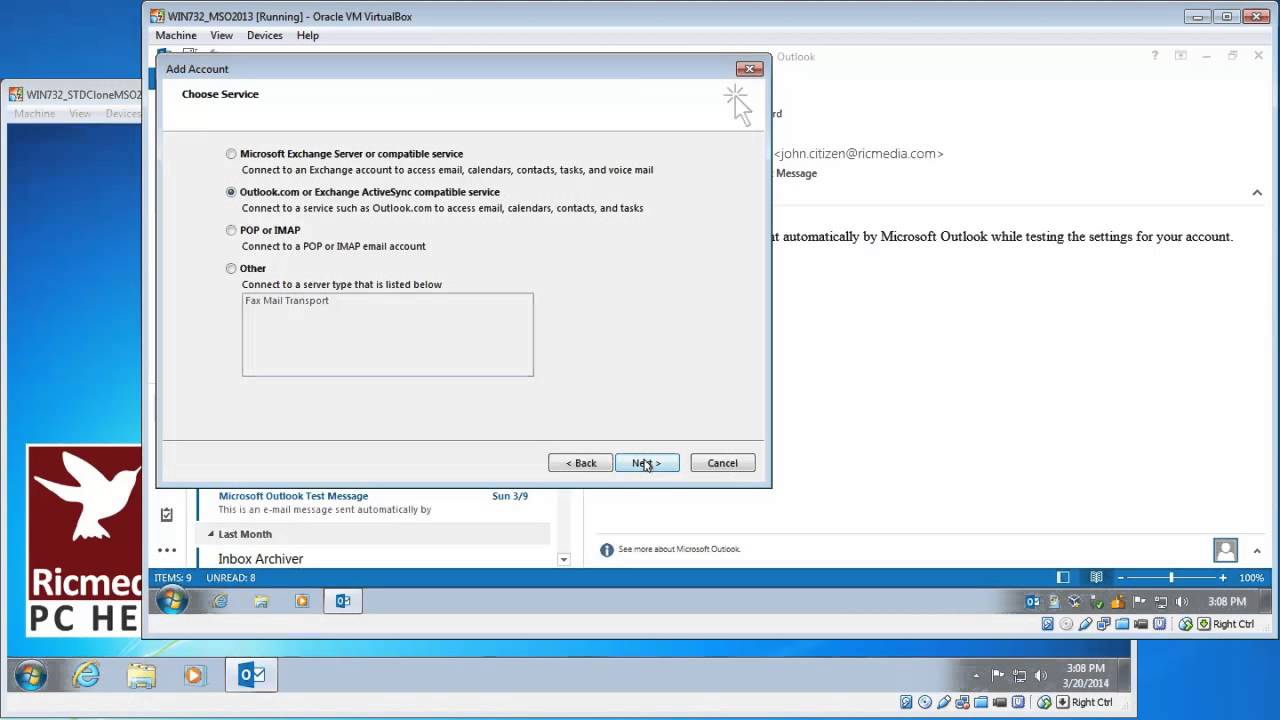
Task: Click the 3:08 PM clock in MSO2013 guest
Action: pos(1227,602)
